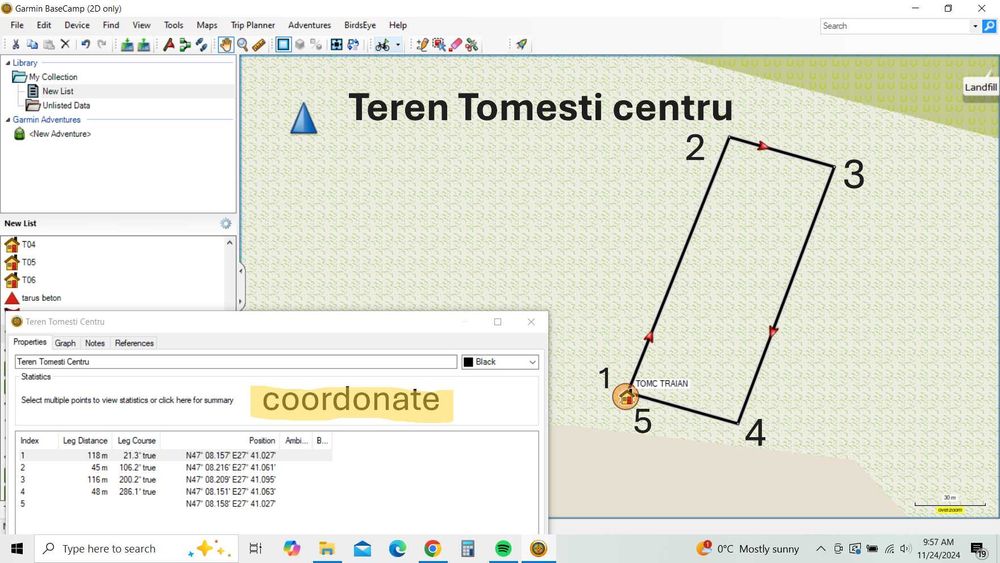Image resolution: width=1000 pixels, height=563 pixels.
Task: Click the Center Map on selection icon
Action: 337,45
